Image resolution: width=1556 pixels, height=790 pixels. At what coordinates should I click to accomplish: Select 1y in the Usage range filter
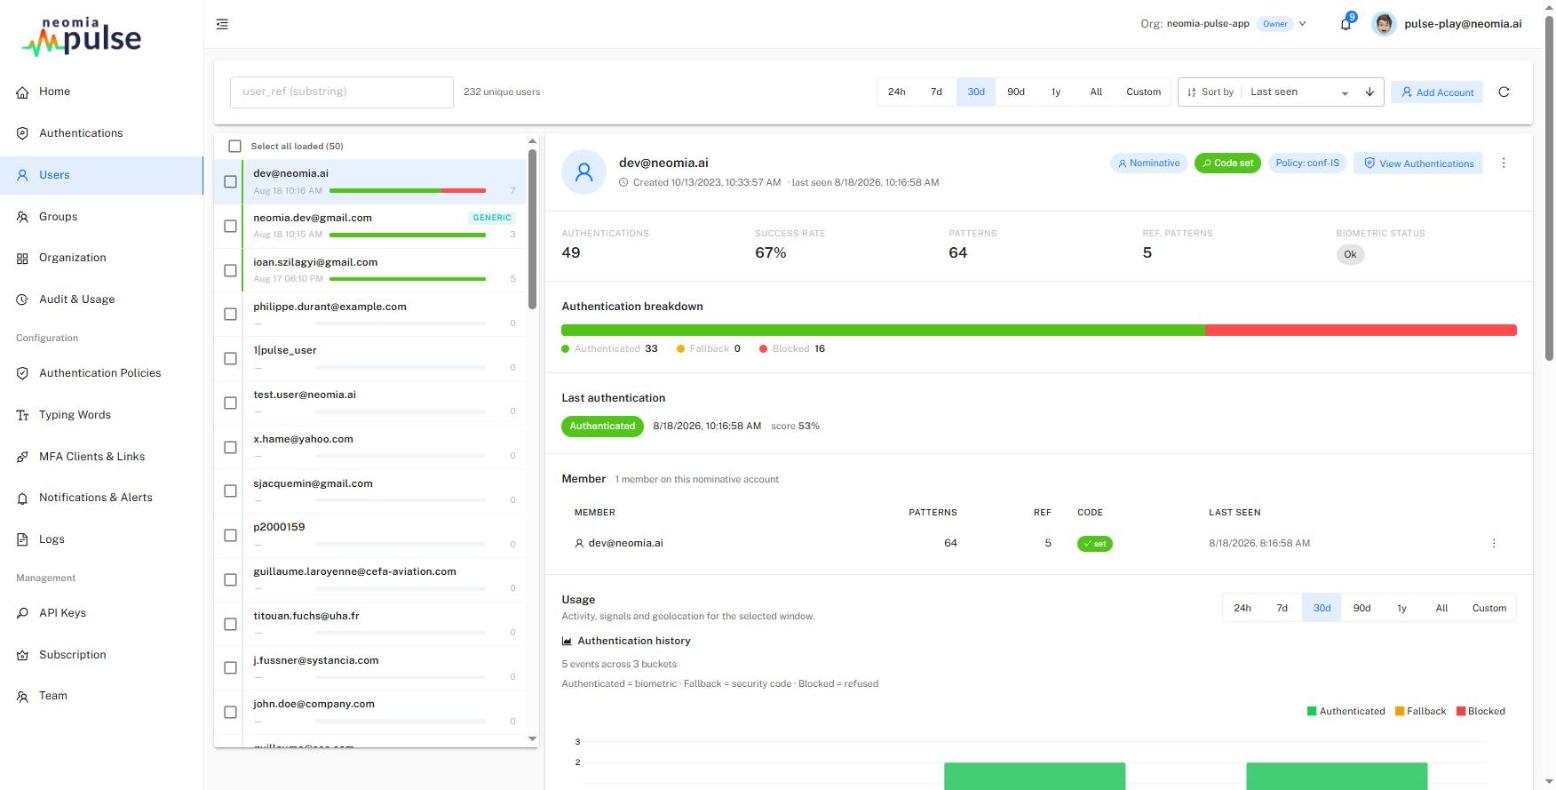pyautogui.click(x=1402, y=608)
